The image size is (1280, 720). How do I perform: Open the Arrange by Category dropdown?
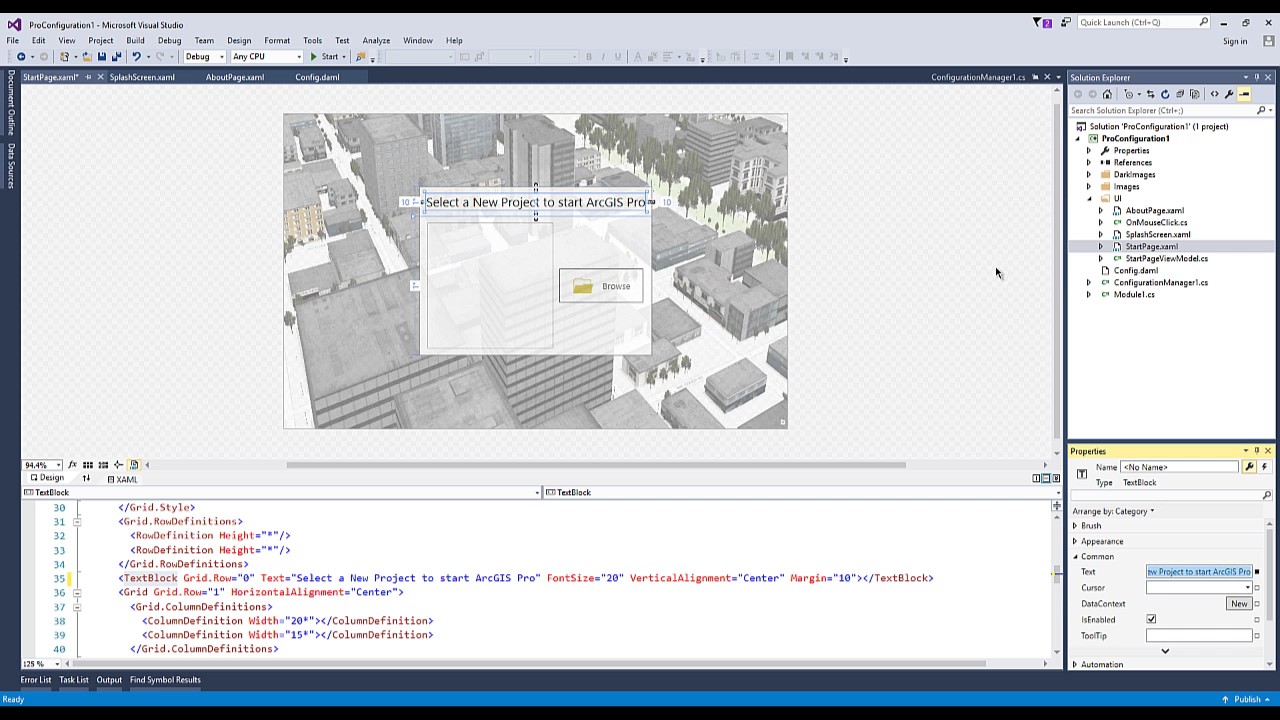click(x=1114, y=511)
